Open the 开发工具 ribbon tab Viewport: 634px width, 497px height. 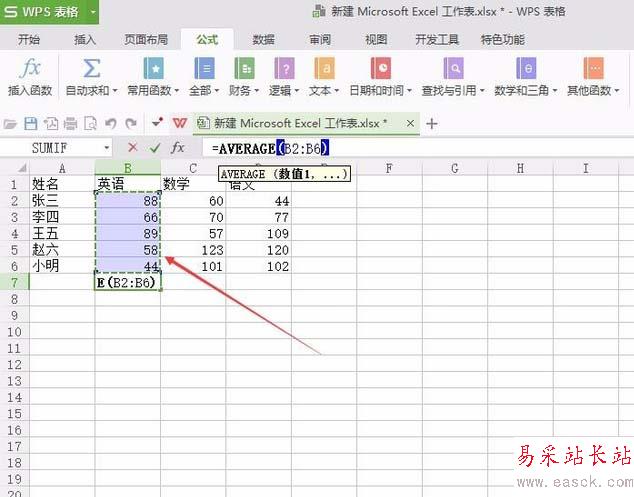coord(437,40)
